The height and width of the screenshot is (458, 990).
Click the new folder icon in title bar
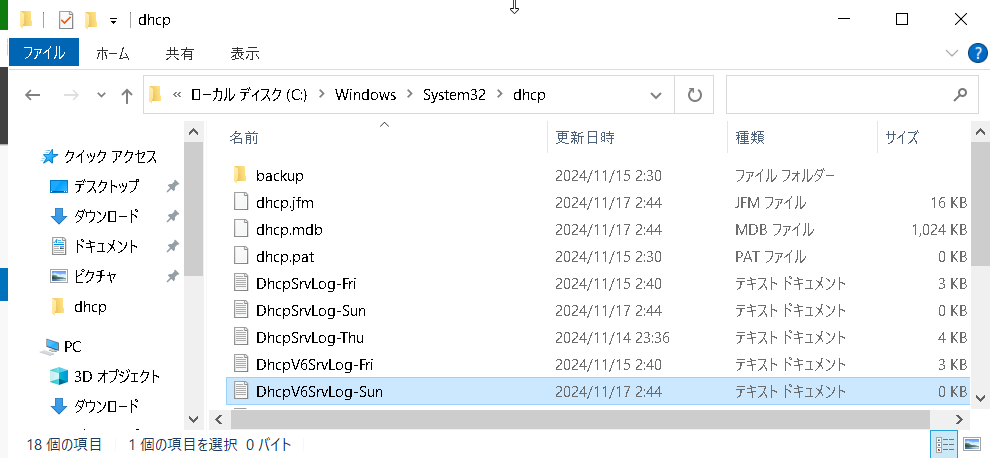[91, 19]
